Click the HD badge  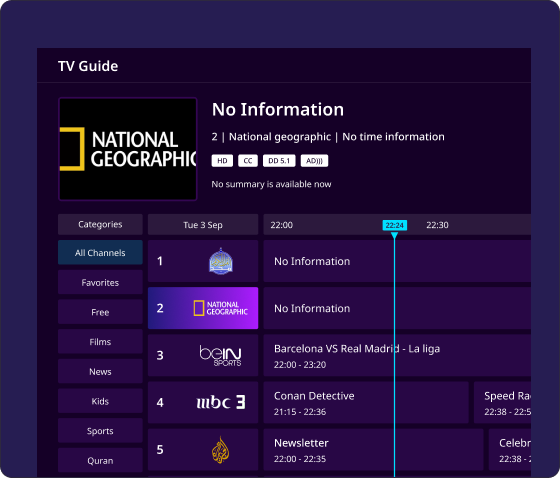[x=222, y=161]
